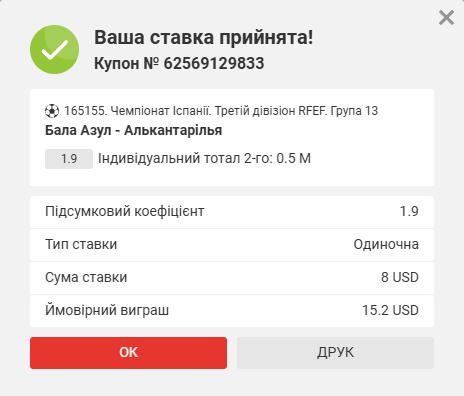Click the soccer ball sport icon

pyautogui.click(x=52, y=111)
